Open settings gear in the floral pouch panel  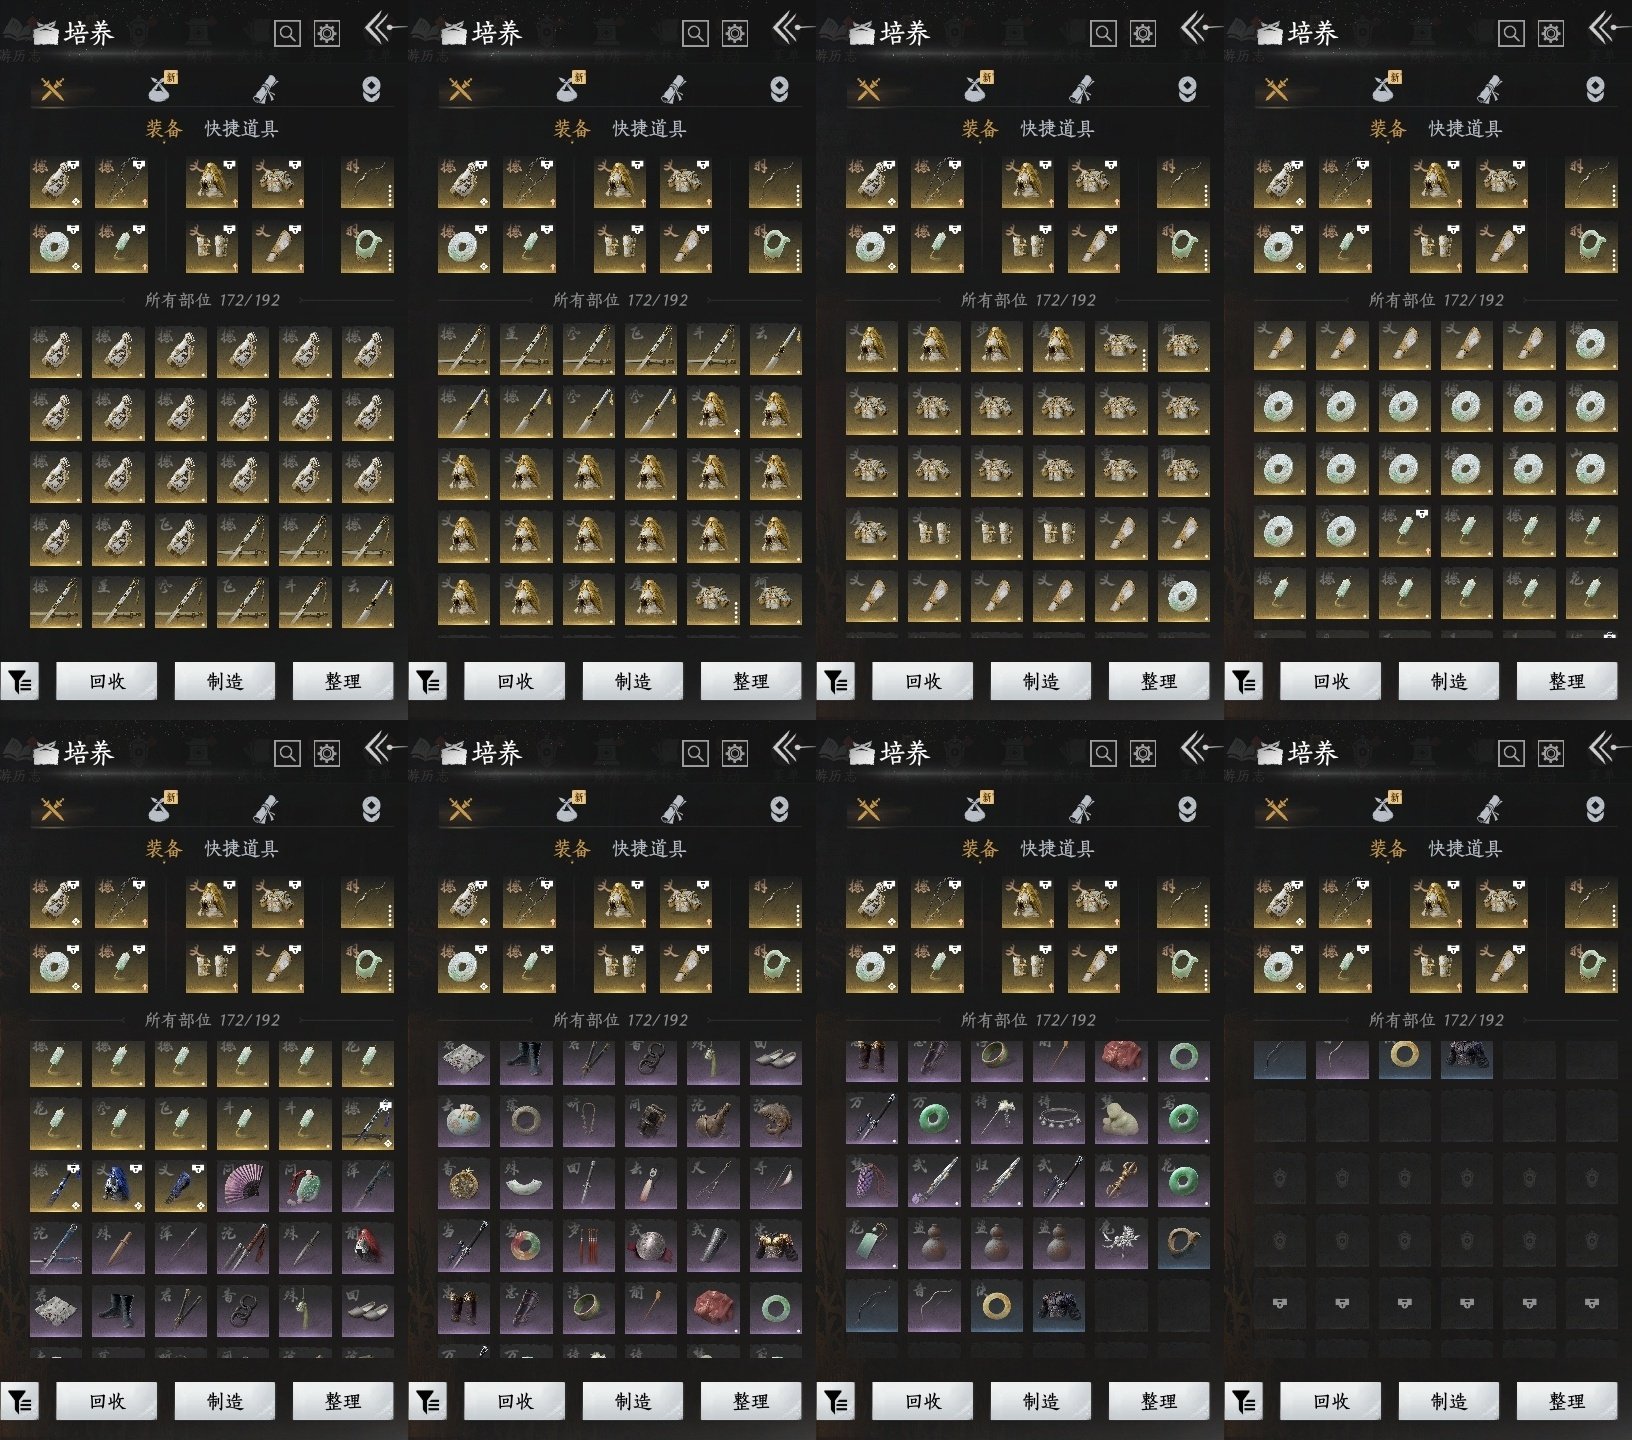(735, 753)
